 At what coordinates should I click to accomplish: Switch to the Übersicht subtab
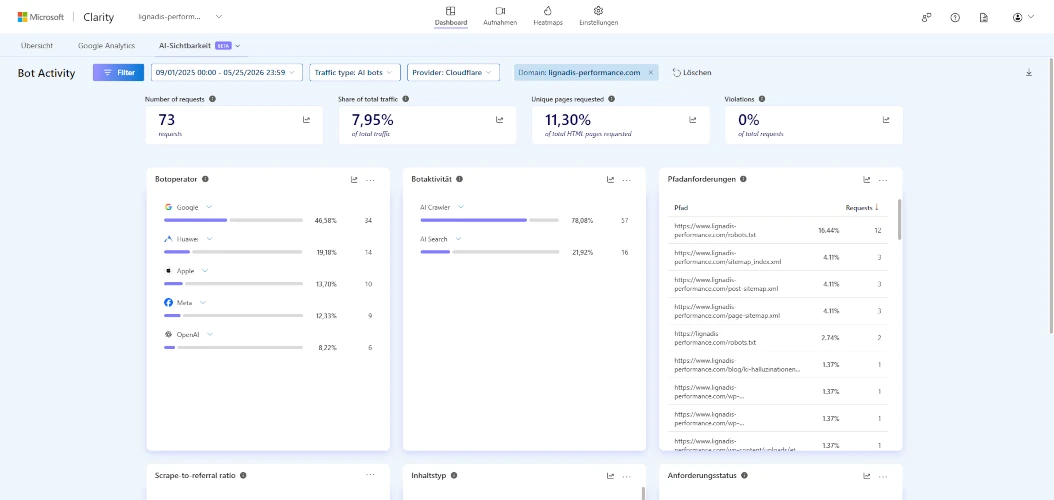tap(37, 46)
